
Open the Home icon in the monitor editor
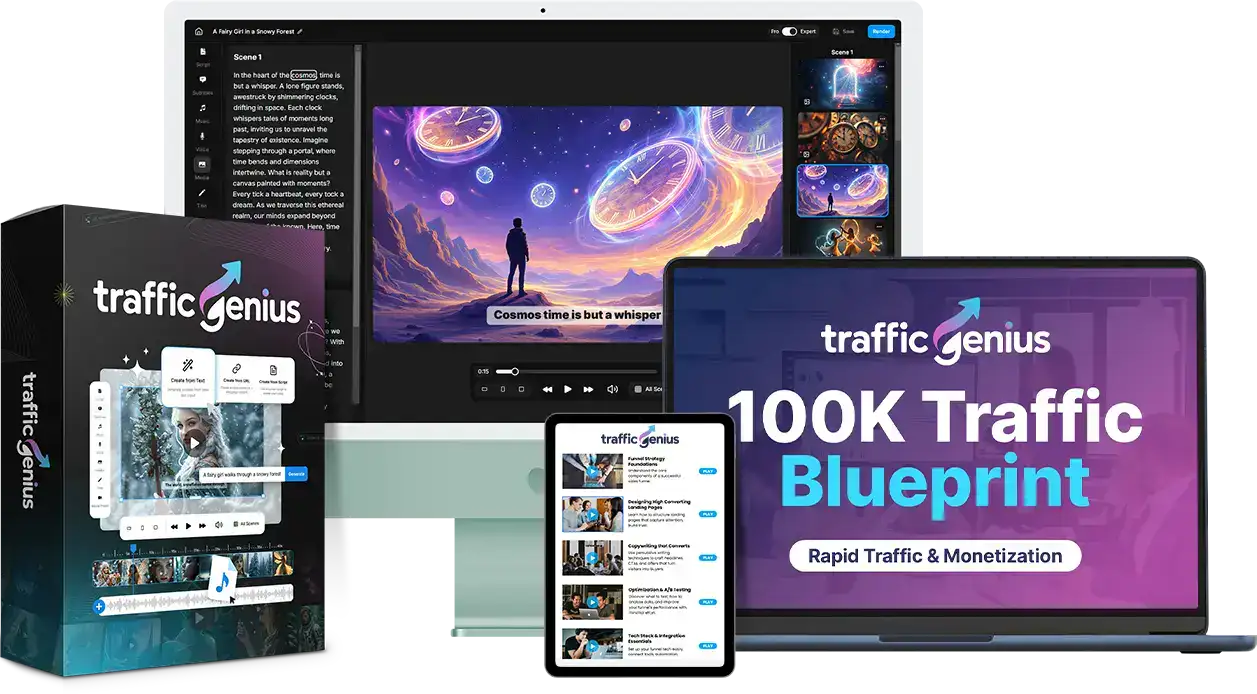(x=198, y=31)
